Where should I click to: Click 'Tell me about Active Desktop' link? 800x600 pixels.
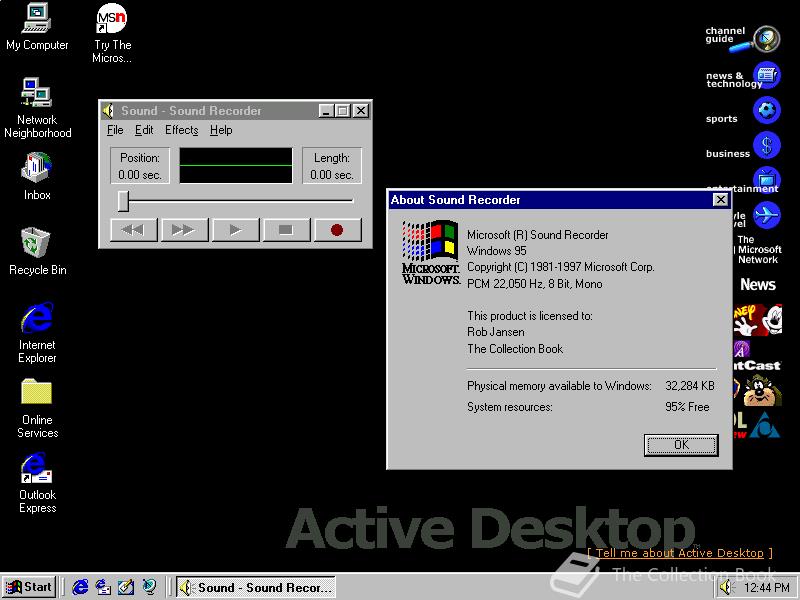pos(680,553)
